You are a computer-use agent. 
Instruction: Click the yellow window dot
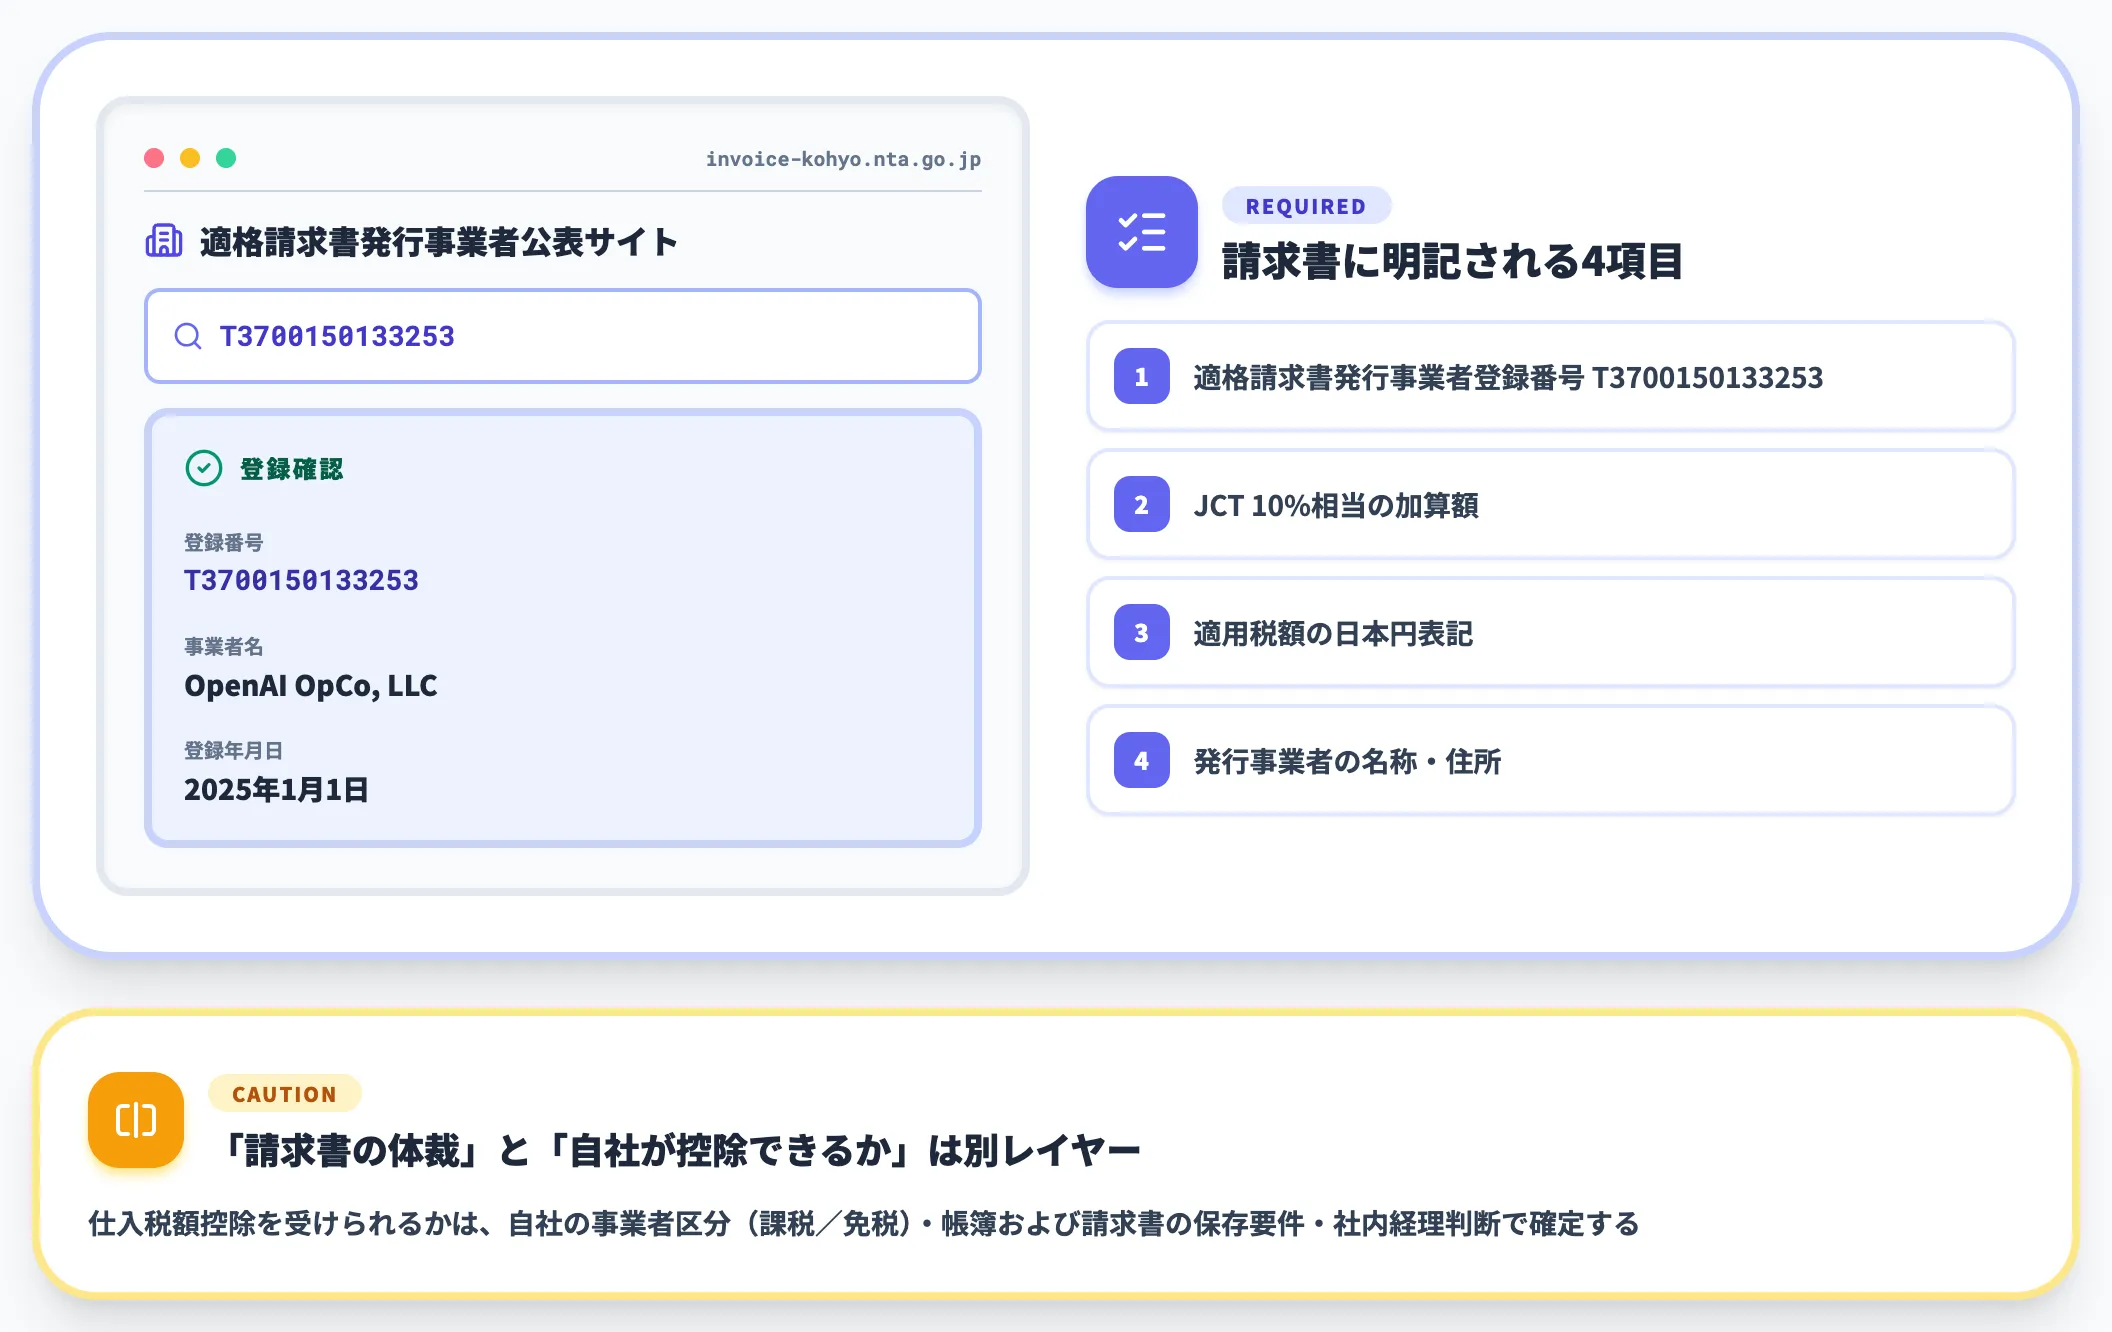[190, 158]
